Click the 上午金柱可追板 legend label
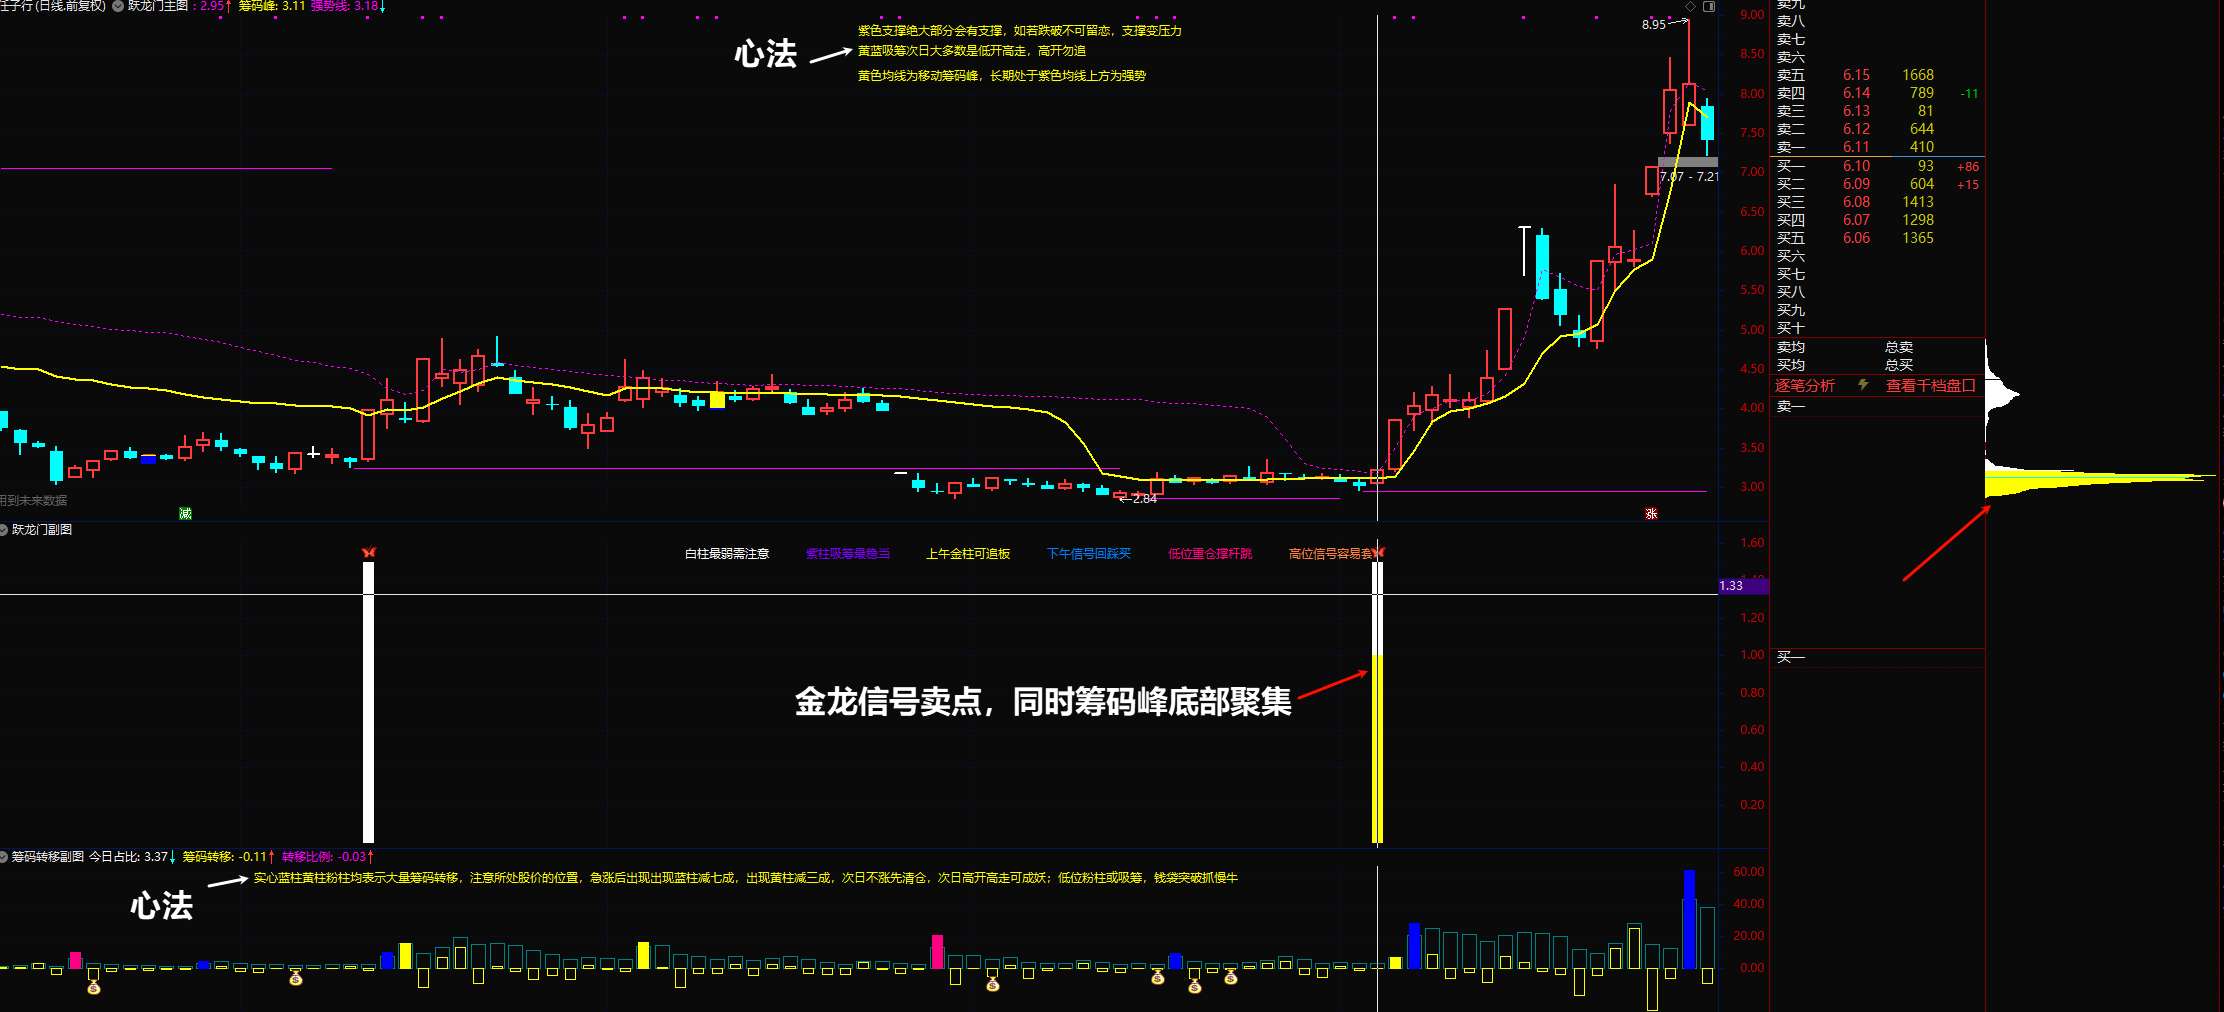 (968, 554)
